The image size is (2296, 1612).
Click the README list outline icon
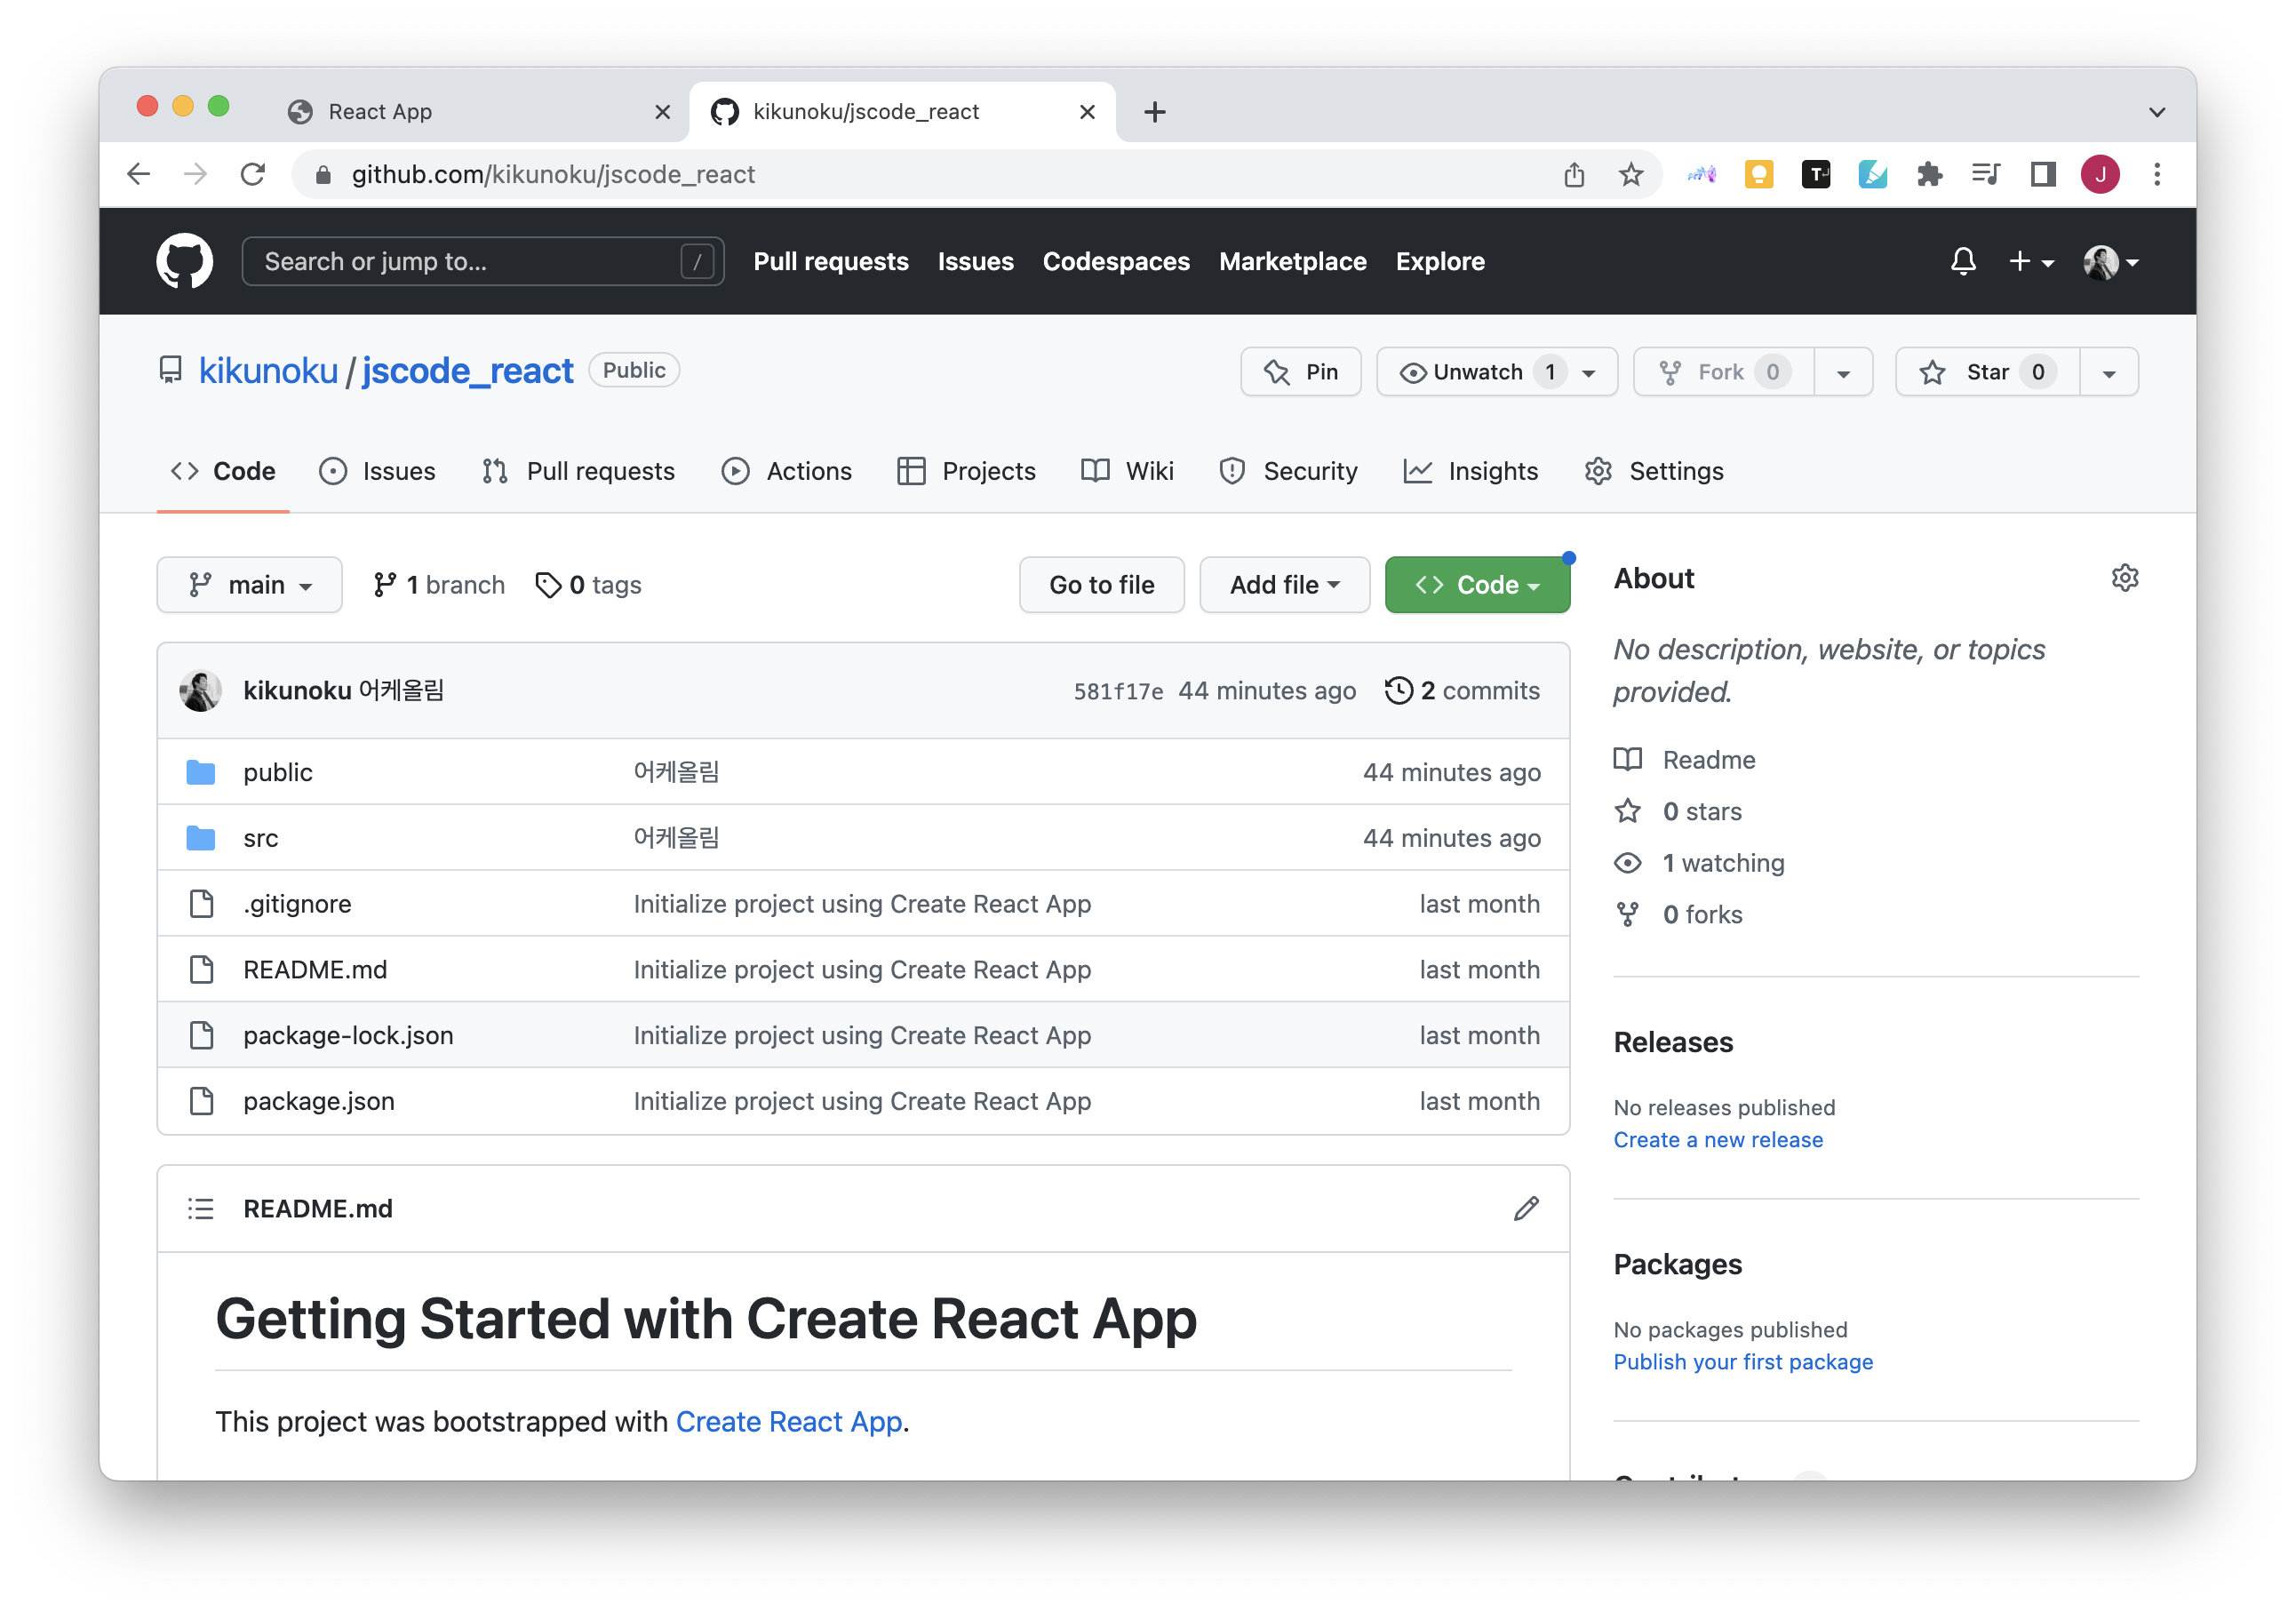pyautogui.click(x=201, y=1209)
